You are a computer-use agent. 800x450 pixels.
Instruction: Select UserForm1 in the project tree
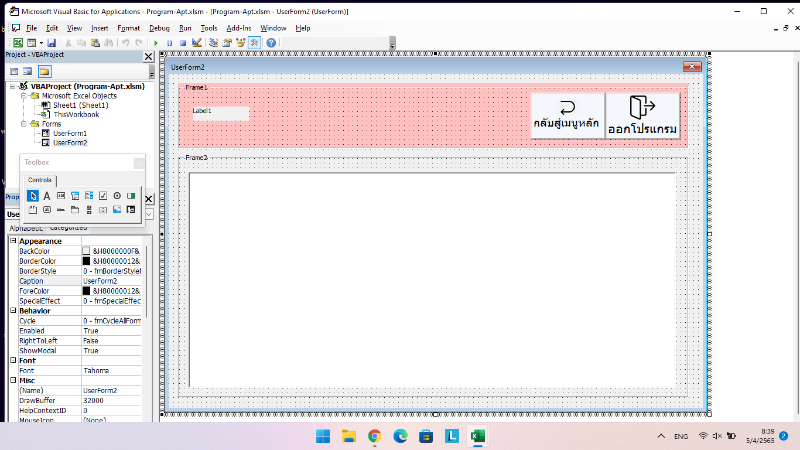click(x=69, y=133)
